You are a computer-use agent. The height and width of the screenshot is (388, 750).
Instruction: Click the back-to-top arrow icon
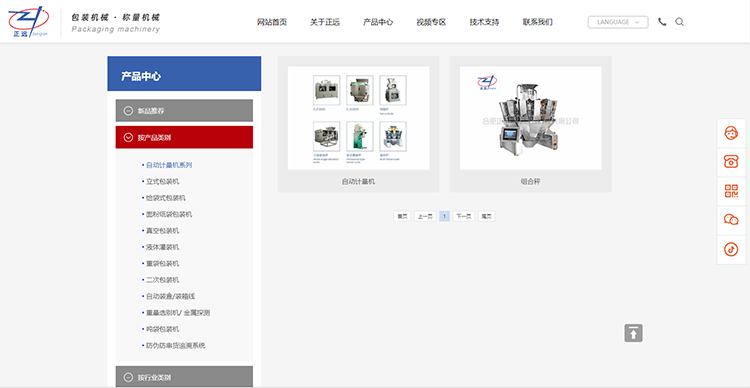click(633, 333)
